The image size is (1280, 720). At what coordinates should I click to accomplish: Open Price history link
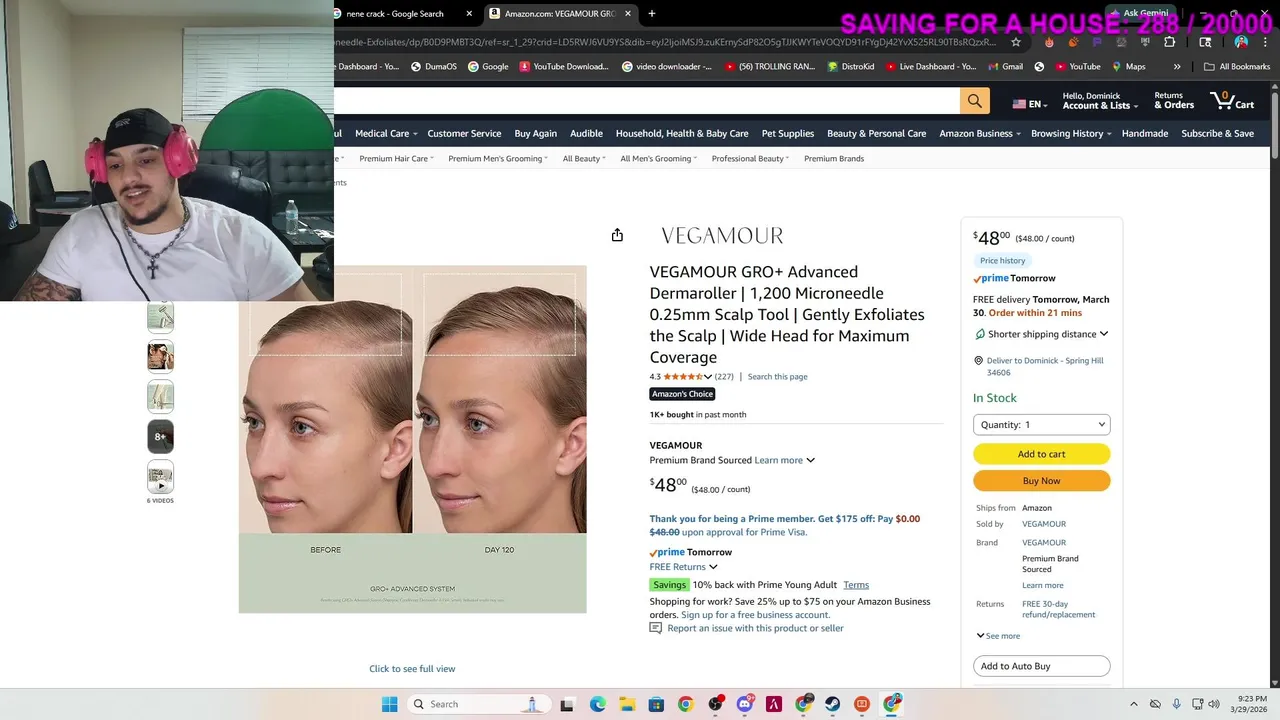tap(1002, 261)
